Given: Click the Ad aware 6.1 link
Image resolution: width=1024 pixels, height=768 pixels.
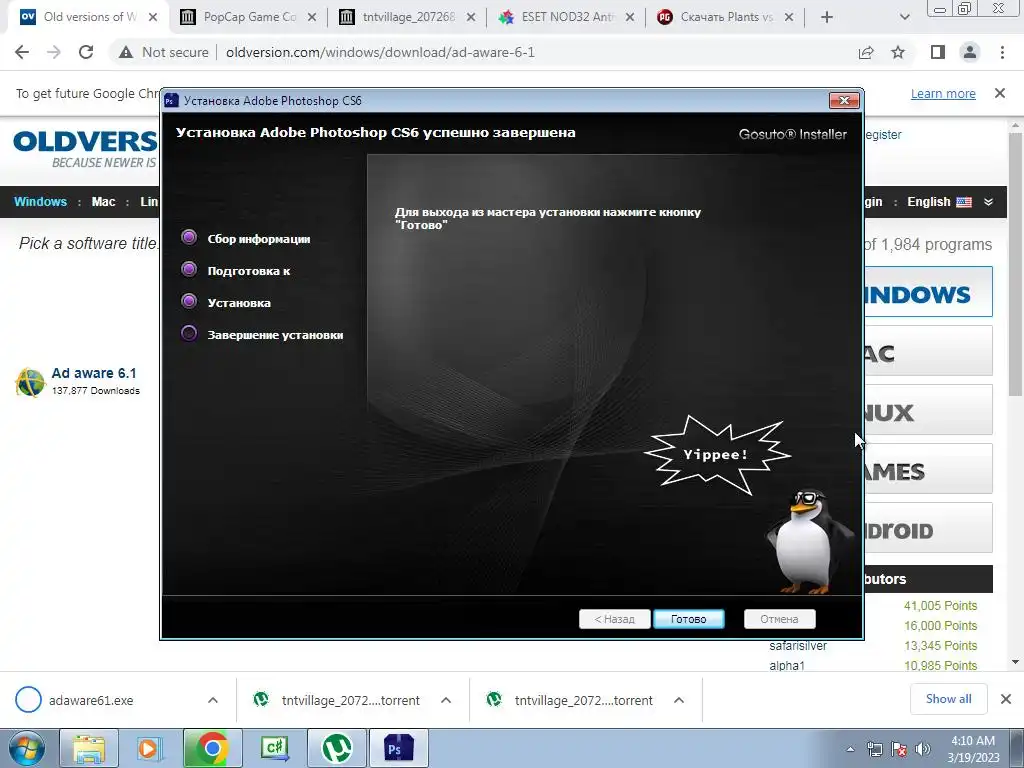Looking at the screenshot, I should pos(94,373).
